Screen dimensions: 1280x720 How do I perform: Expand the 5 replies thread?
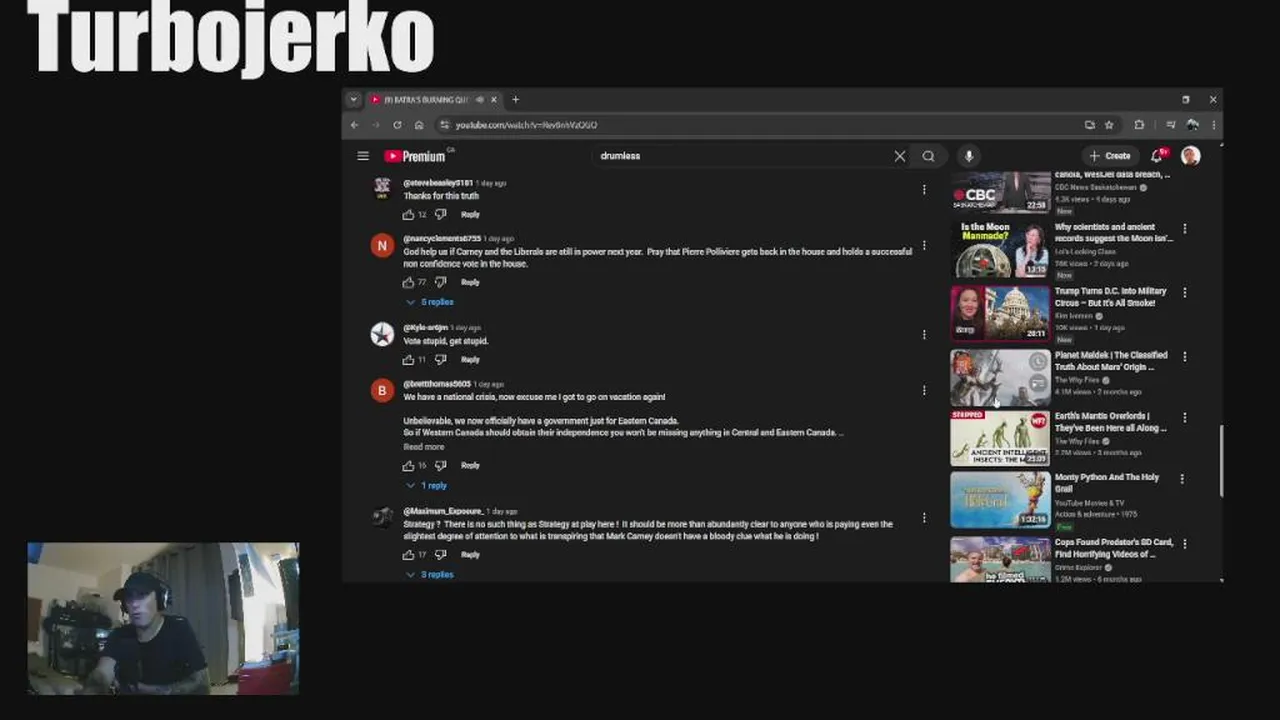430,302
